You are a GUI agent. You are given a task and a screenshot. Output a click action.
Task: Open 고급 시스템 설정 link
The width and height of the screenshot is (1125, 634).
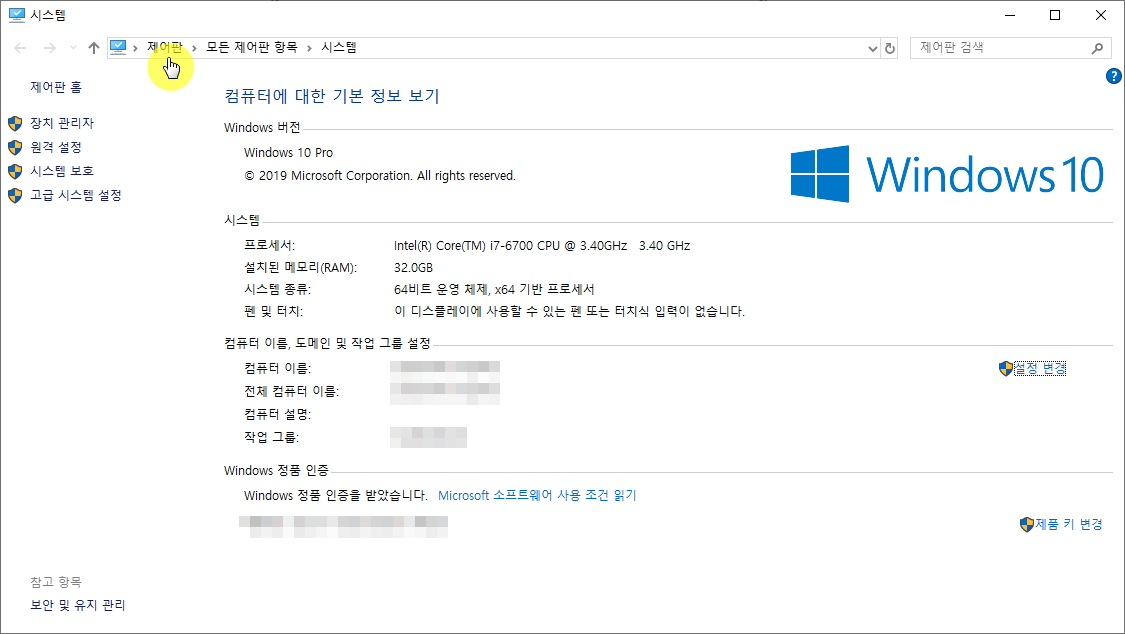click(75, 195)
